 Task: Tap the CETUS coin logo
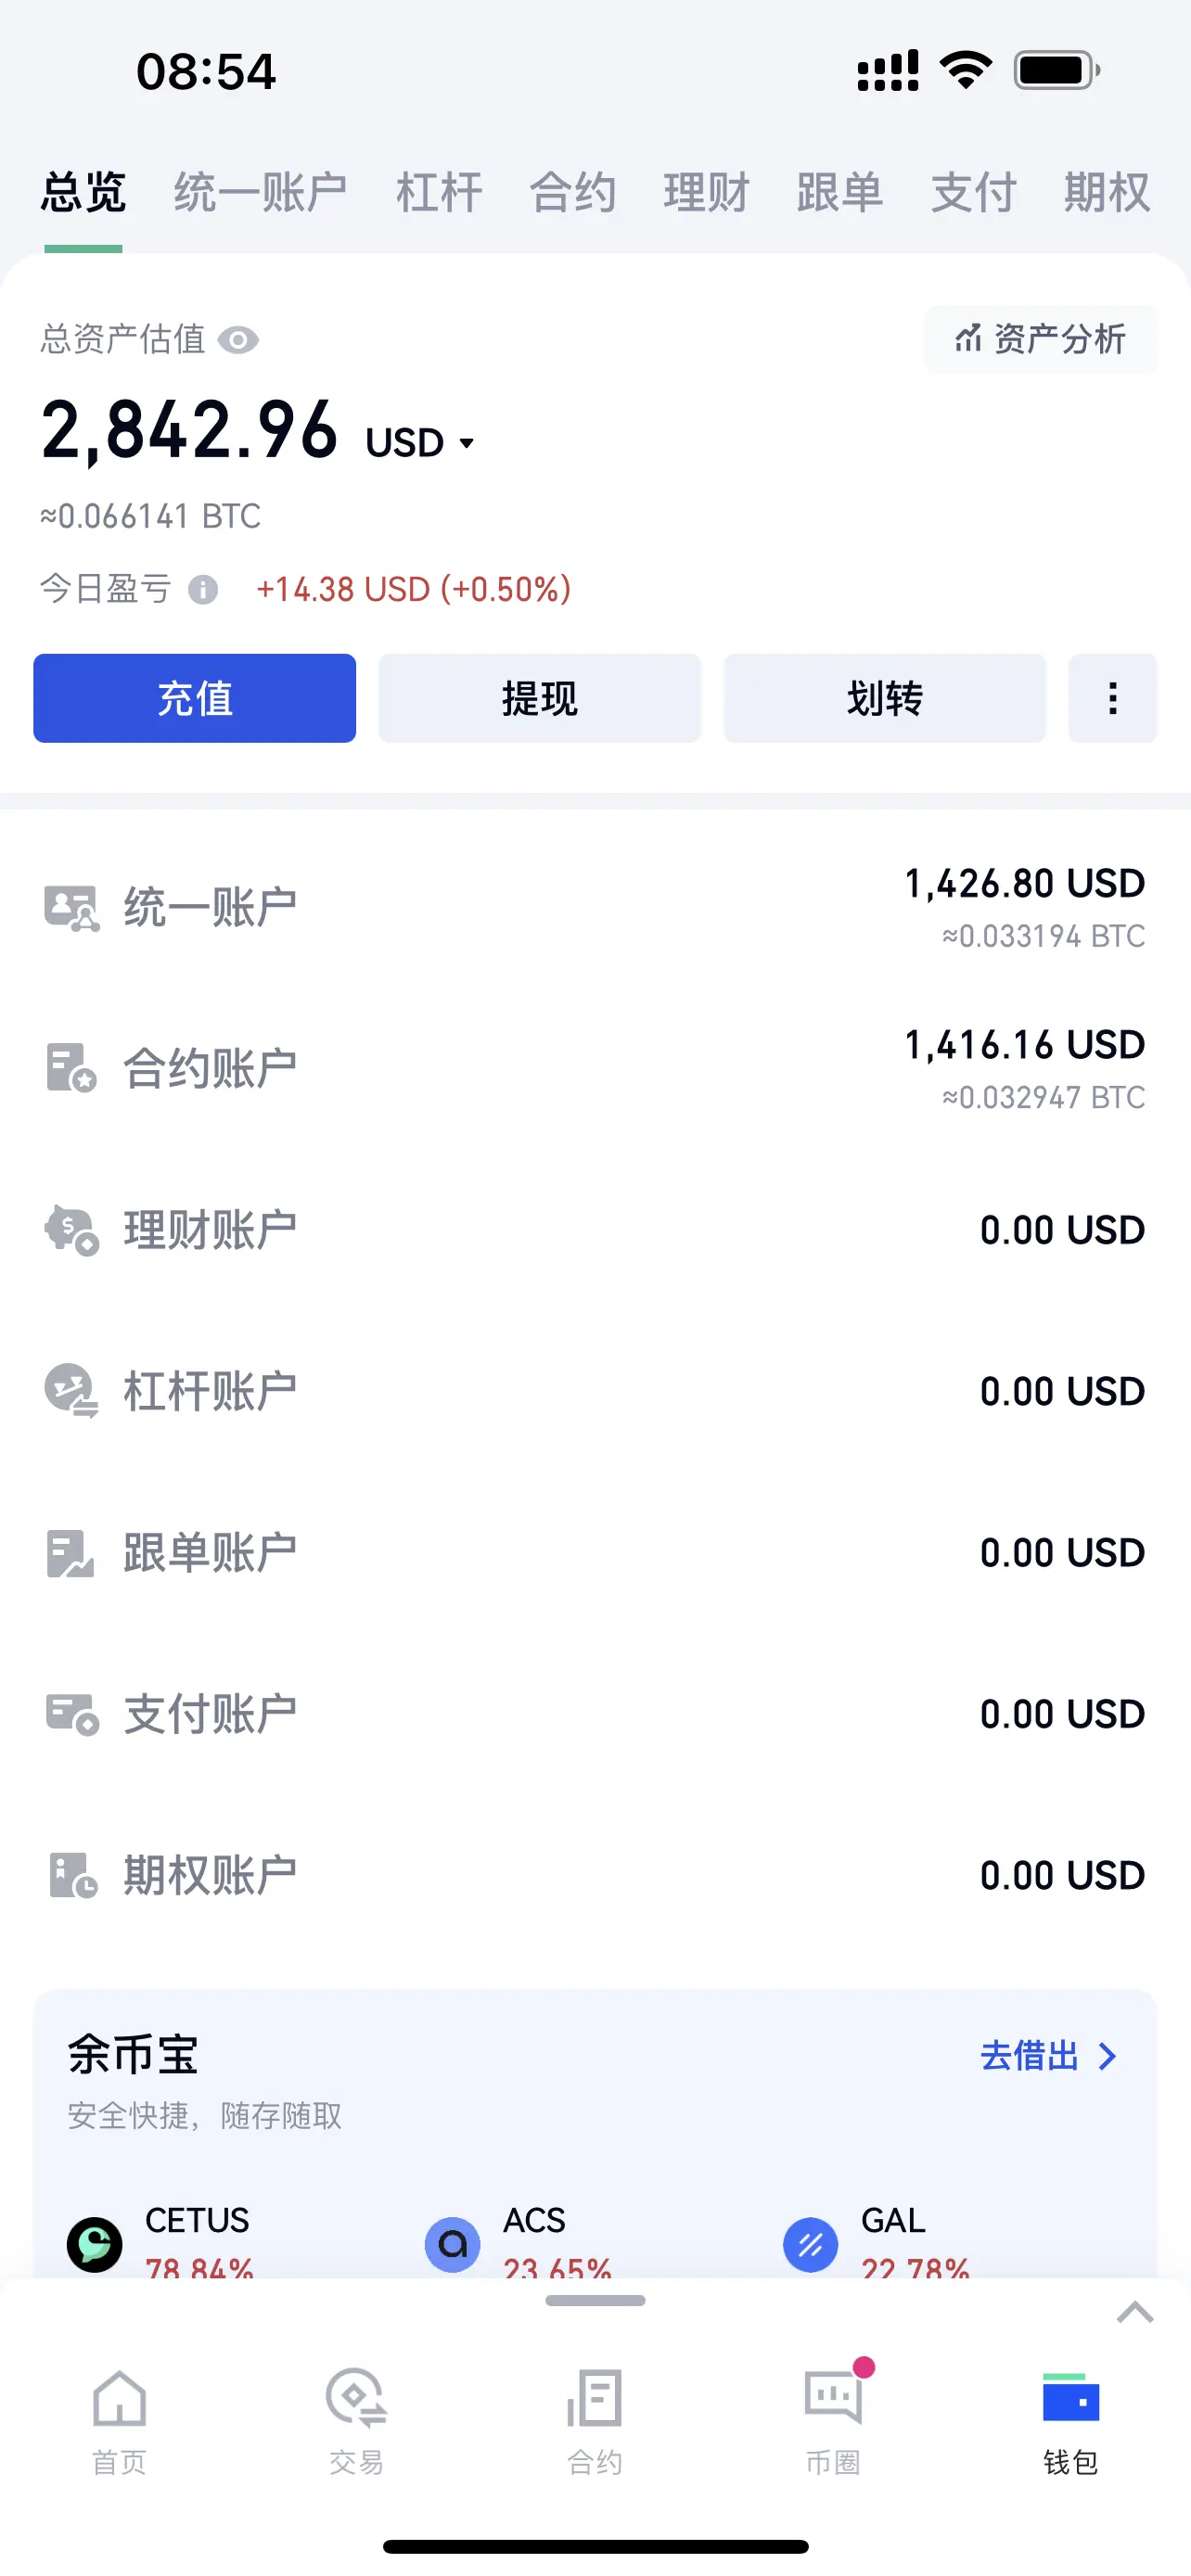[95, 2245]
